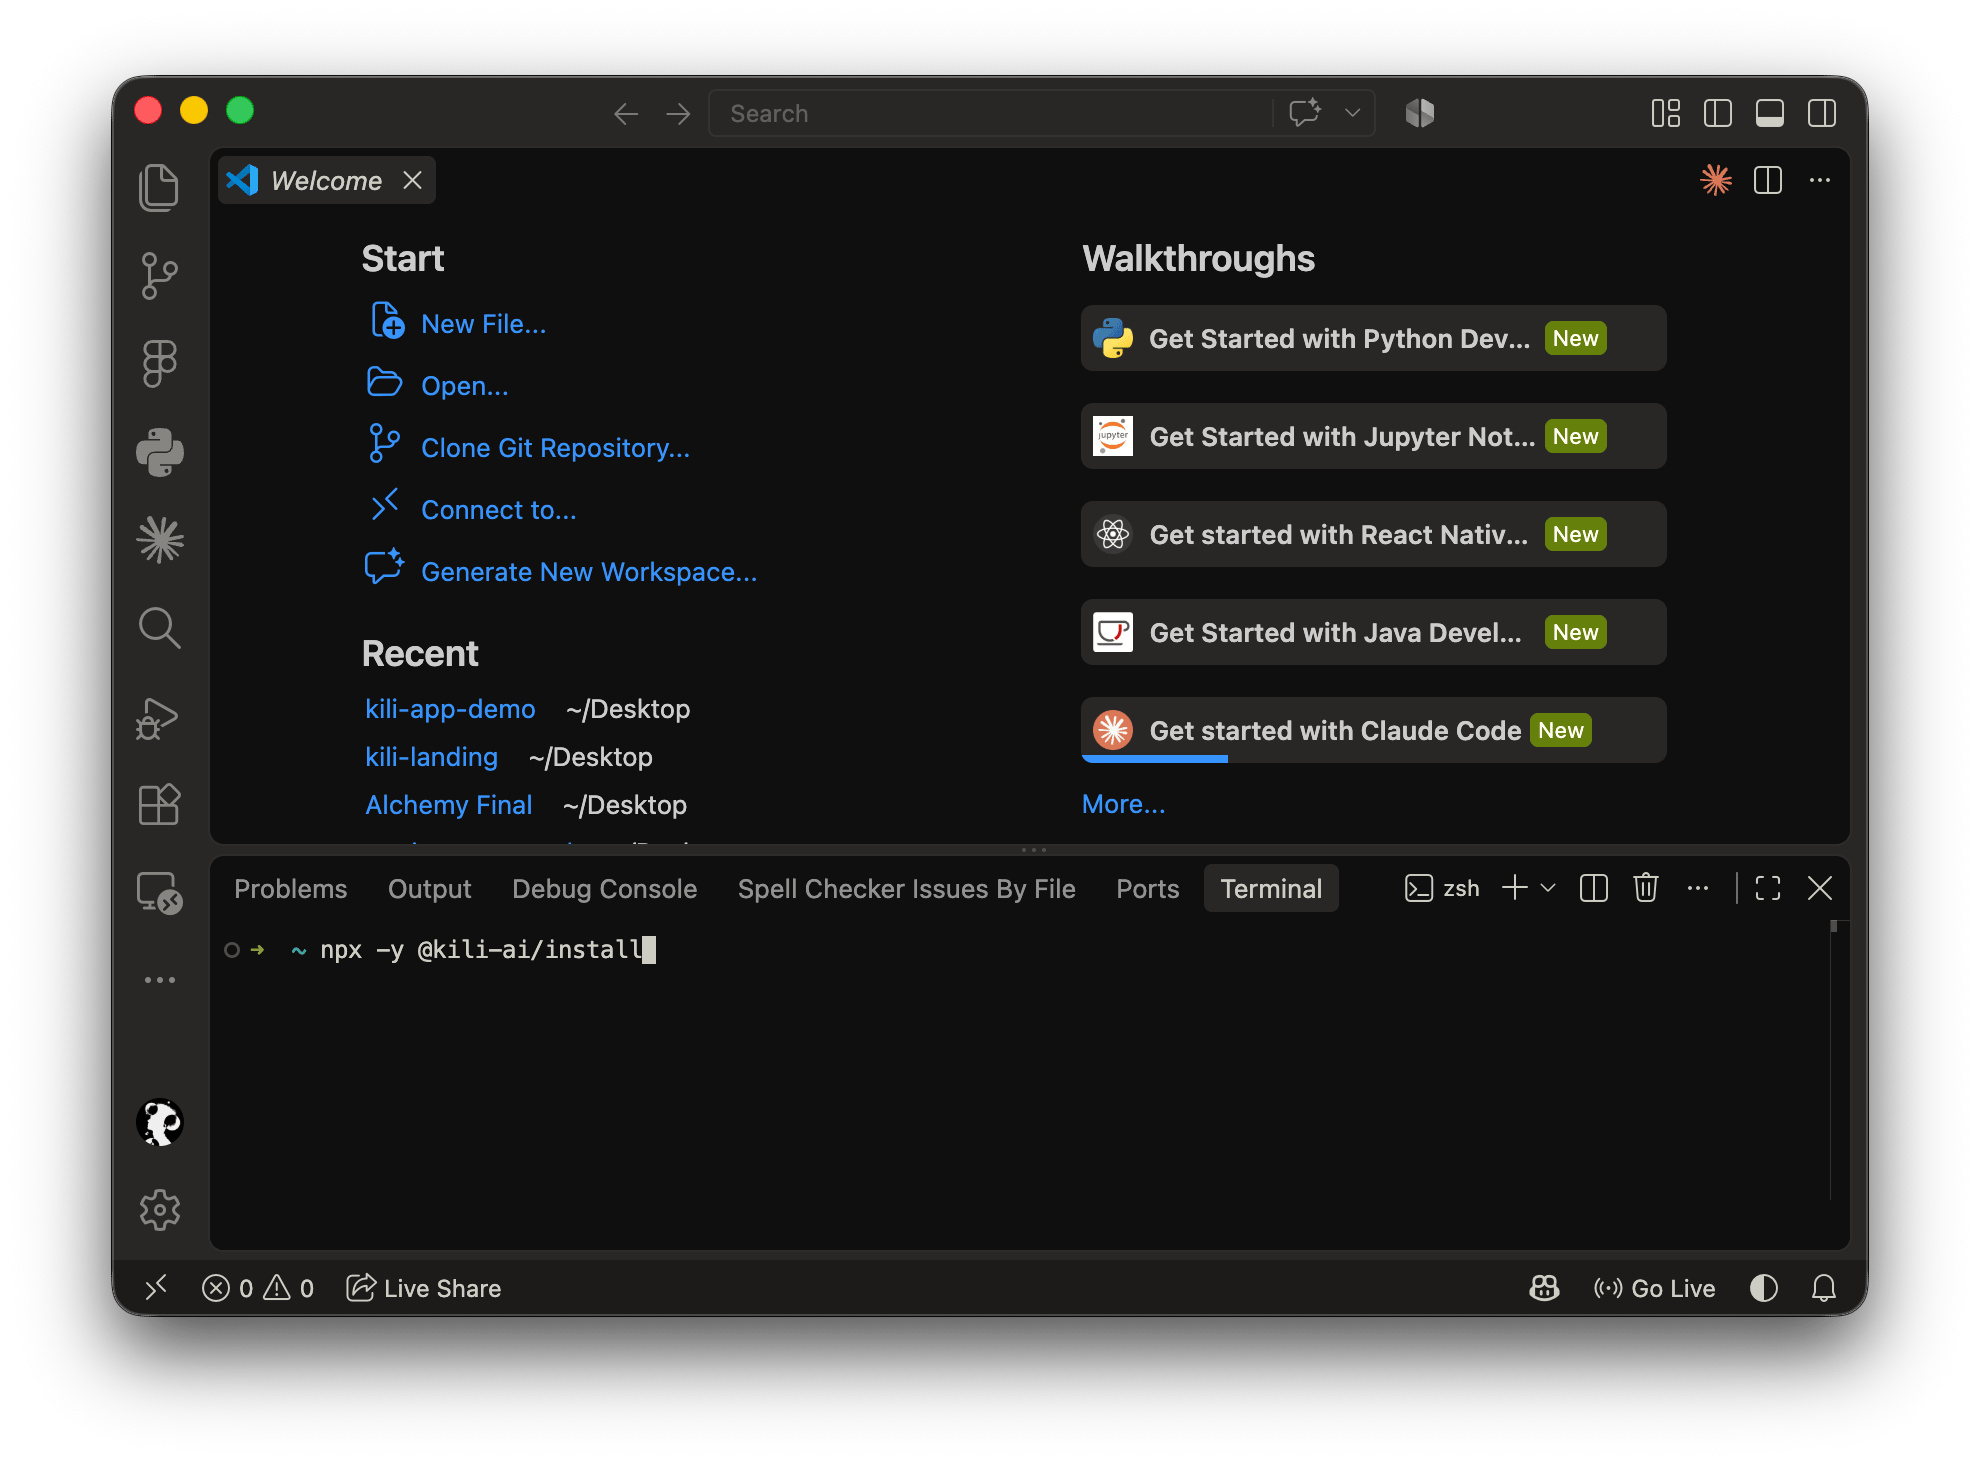1980x1464 pixels.
Task: Go forward with the right arrow
Action: 678,113
